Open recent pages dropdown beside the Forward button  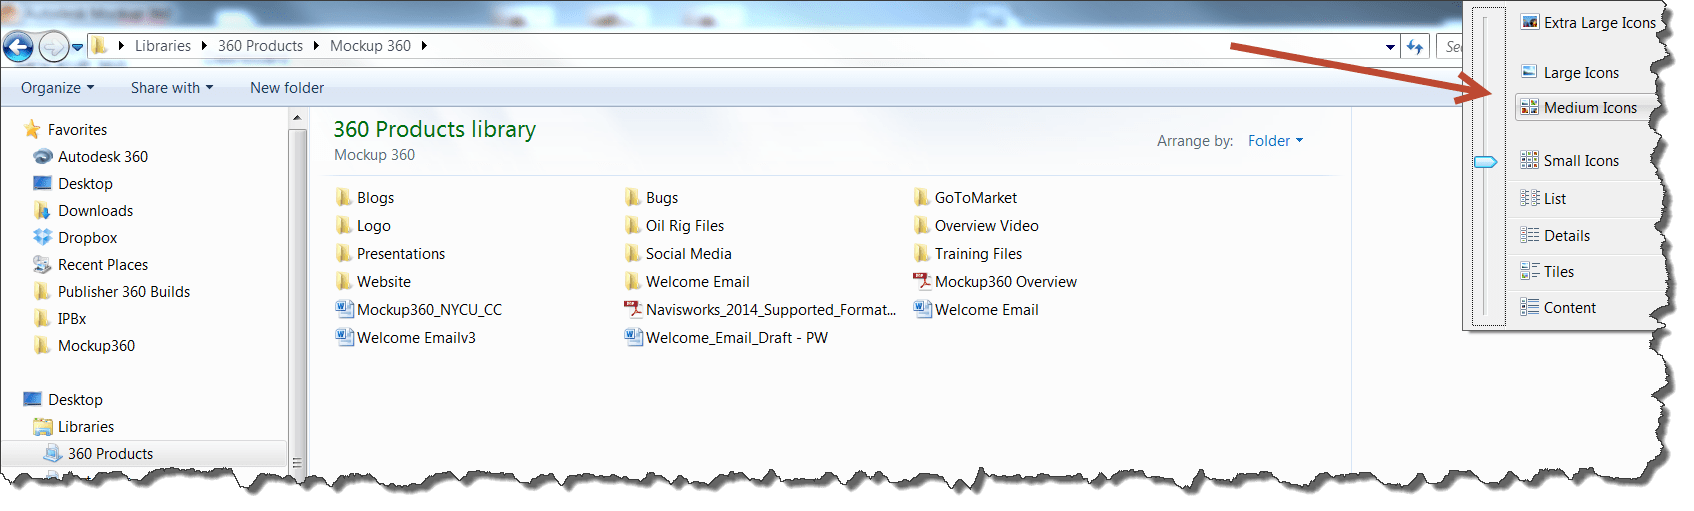pos(77,47)
